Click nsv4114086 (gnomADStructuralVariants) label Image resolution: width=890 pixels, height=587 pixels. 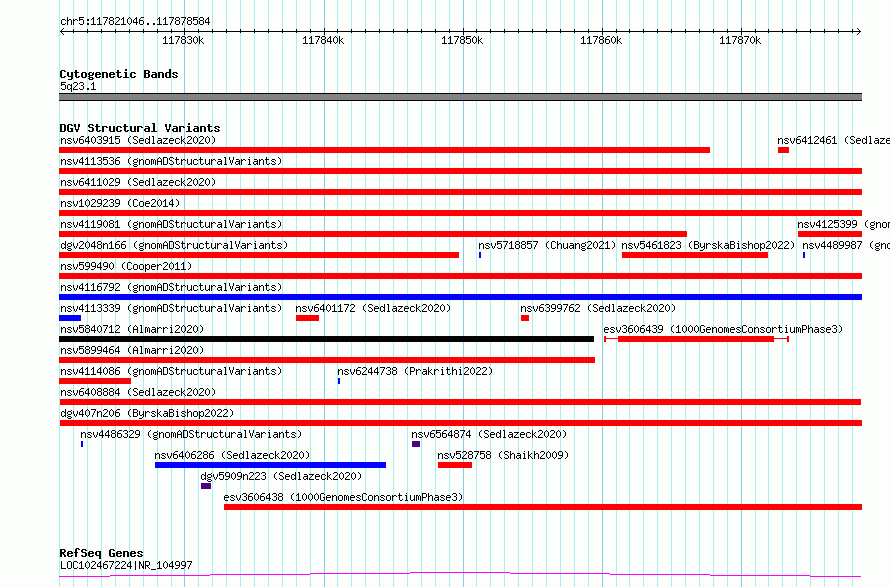[x=171, y=371]
